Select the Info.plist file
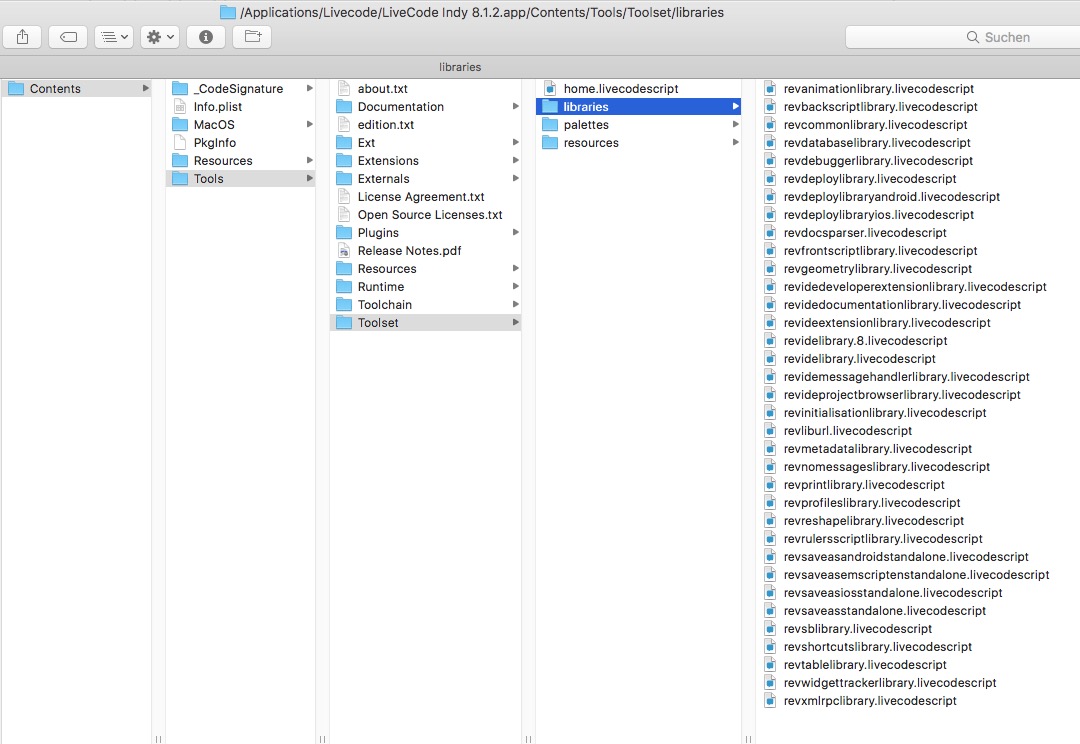The height and width of the screenshot is (744, 1080). click(x=217, y=107)
